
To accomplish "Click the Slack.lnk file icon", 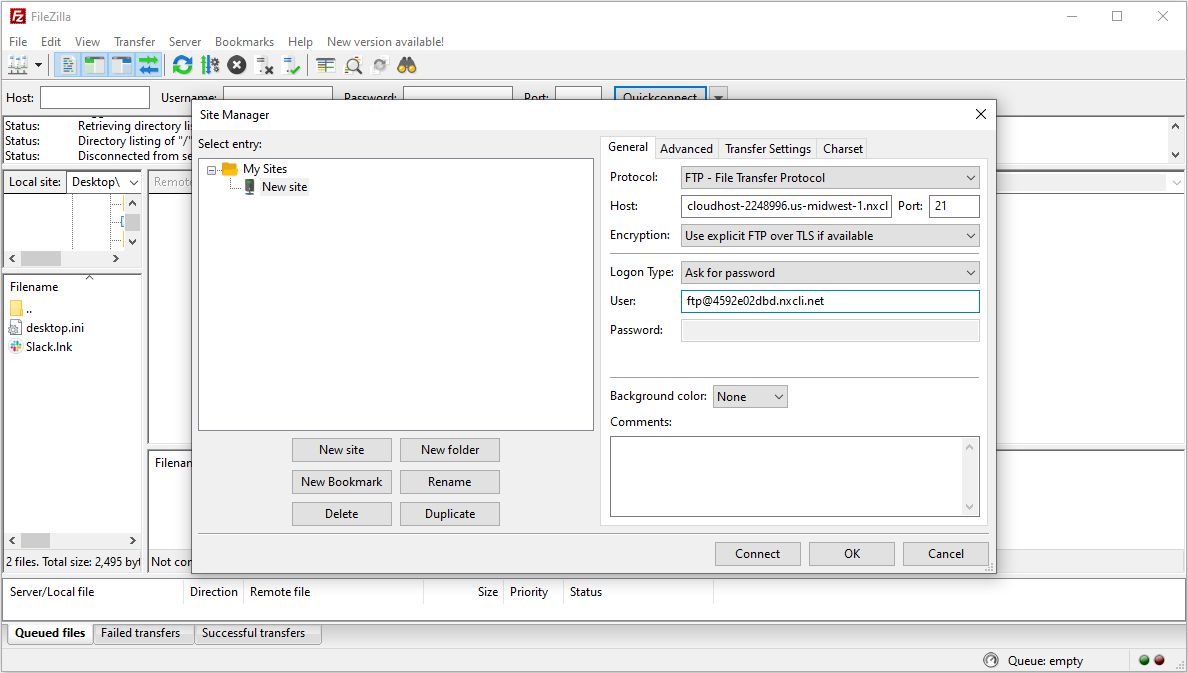I will click(16, 347).
